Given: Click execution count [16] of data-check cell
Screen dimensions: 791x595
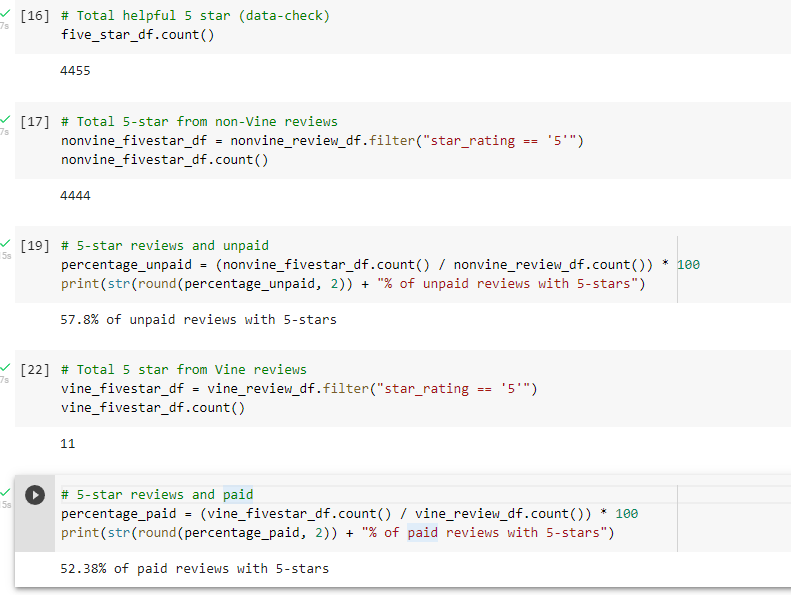Looking at the screenshot, I should coord(35,16).
